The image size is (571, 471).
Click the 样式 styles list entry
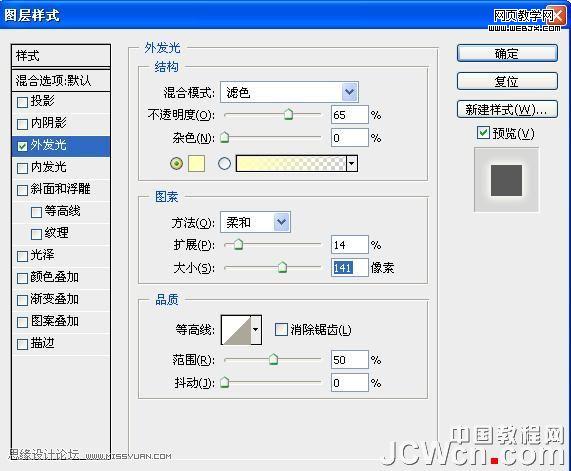61,56
